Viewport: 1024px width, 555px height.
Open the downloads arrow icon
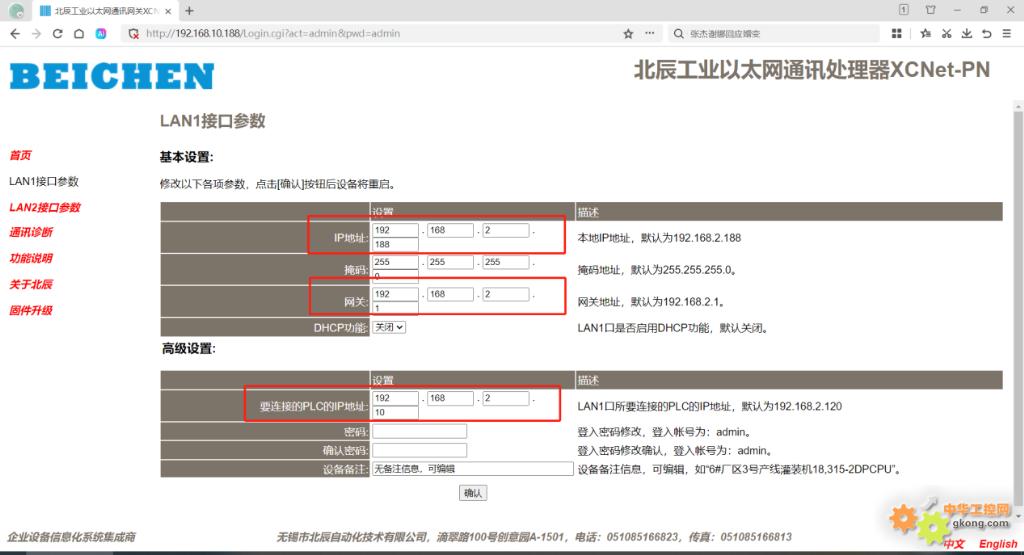967,33
